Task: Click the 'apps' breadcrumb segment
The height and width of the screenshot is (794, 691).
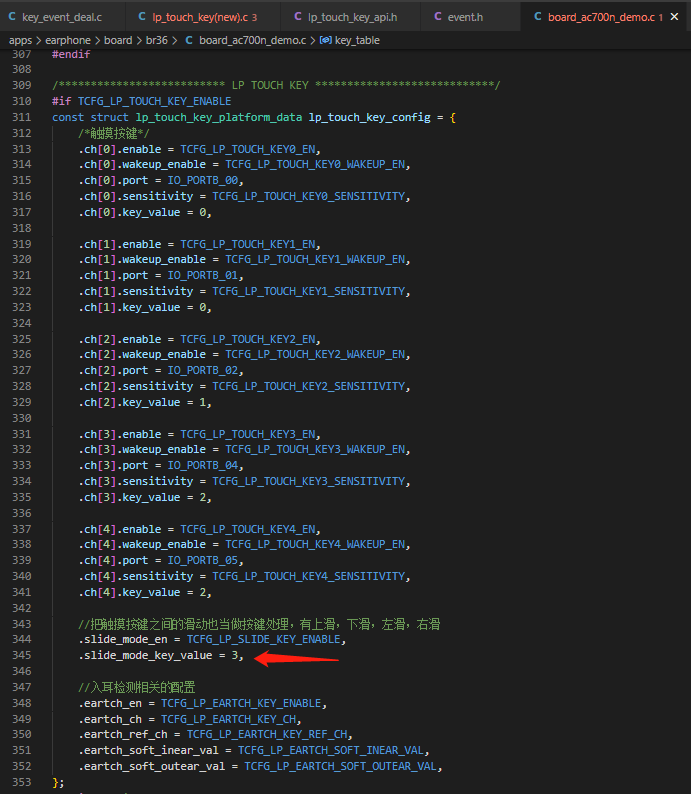Action: pos(20,41)
